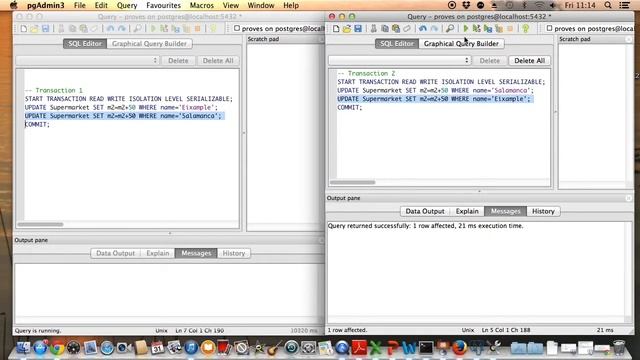Screen dimensions: 640x360
Task: Click Delete All button in right Query window
Action: [x=529, y=60]
